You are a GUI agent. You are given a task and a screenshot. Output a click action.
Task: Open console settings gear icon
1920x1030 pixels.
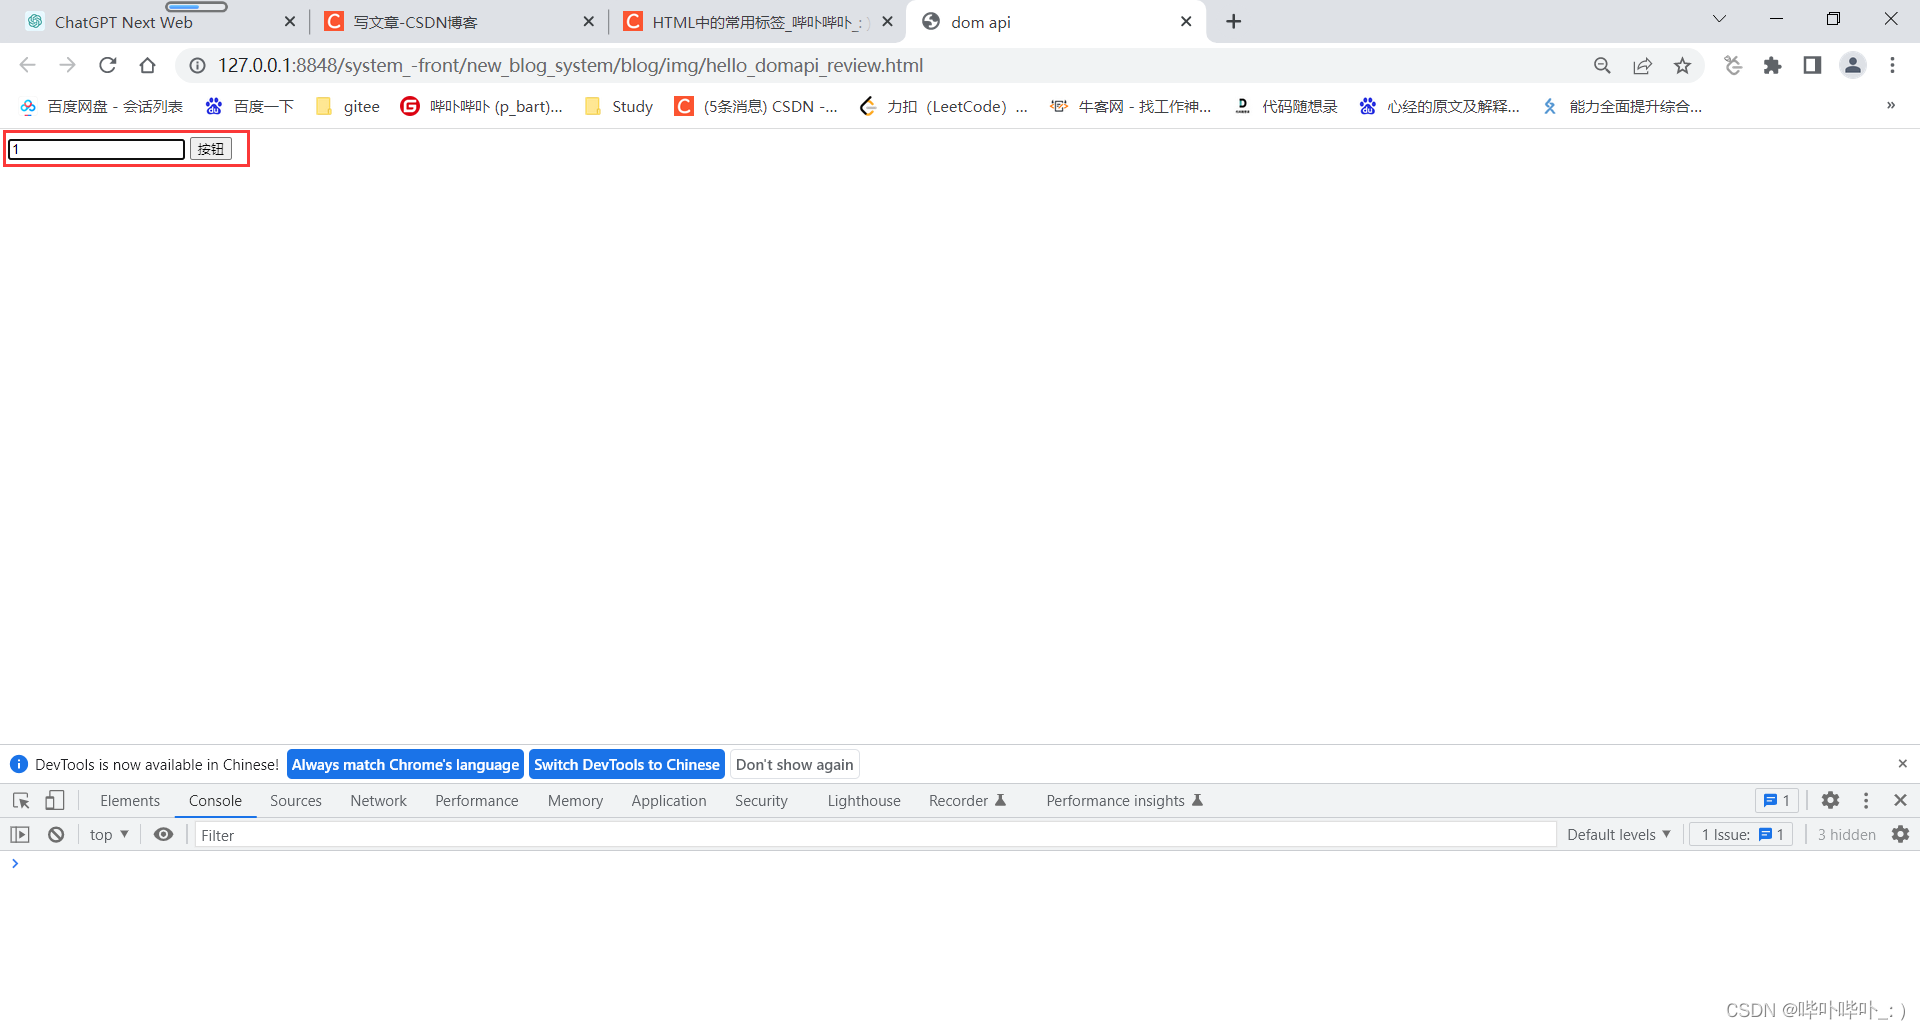pos(1900,834)
